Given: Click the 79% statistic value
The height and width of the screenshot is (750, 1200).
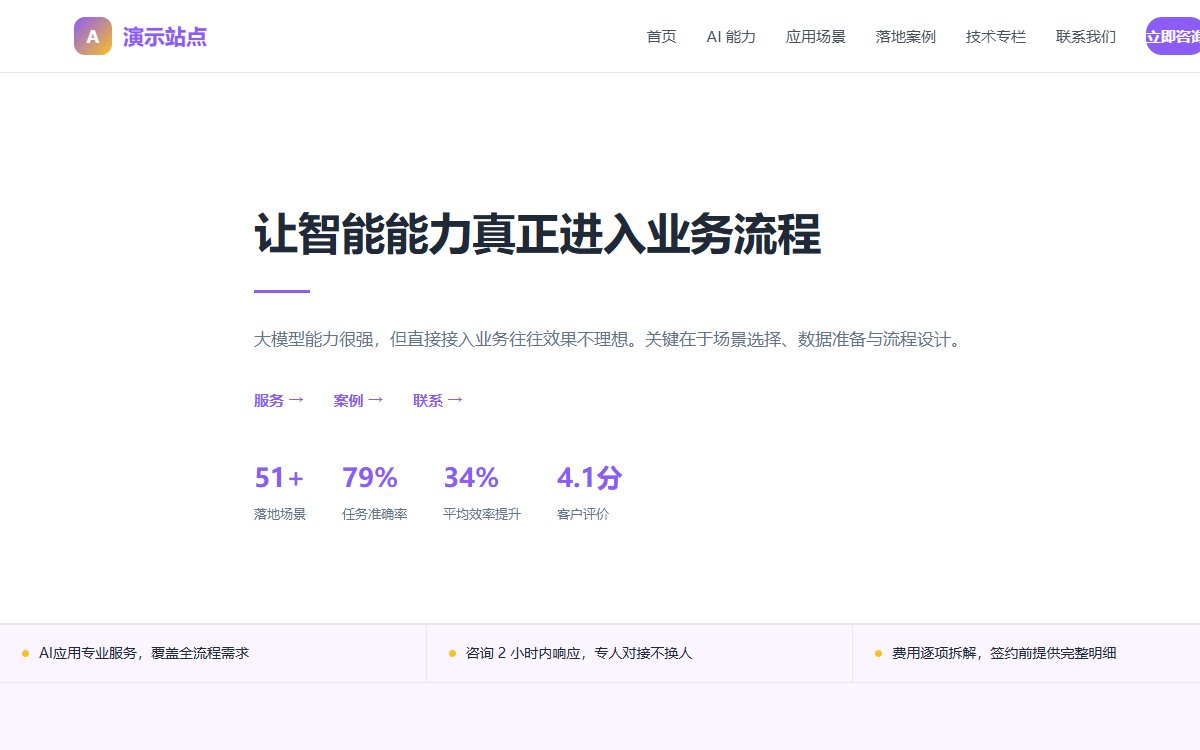Looking at the screenshot, I should (x=370, y=478).
